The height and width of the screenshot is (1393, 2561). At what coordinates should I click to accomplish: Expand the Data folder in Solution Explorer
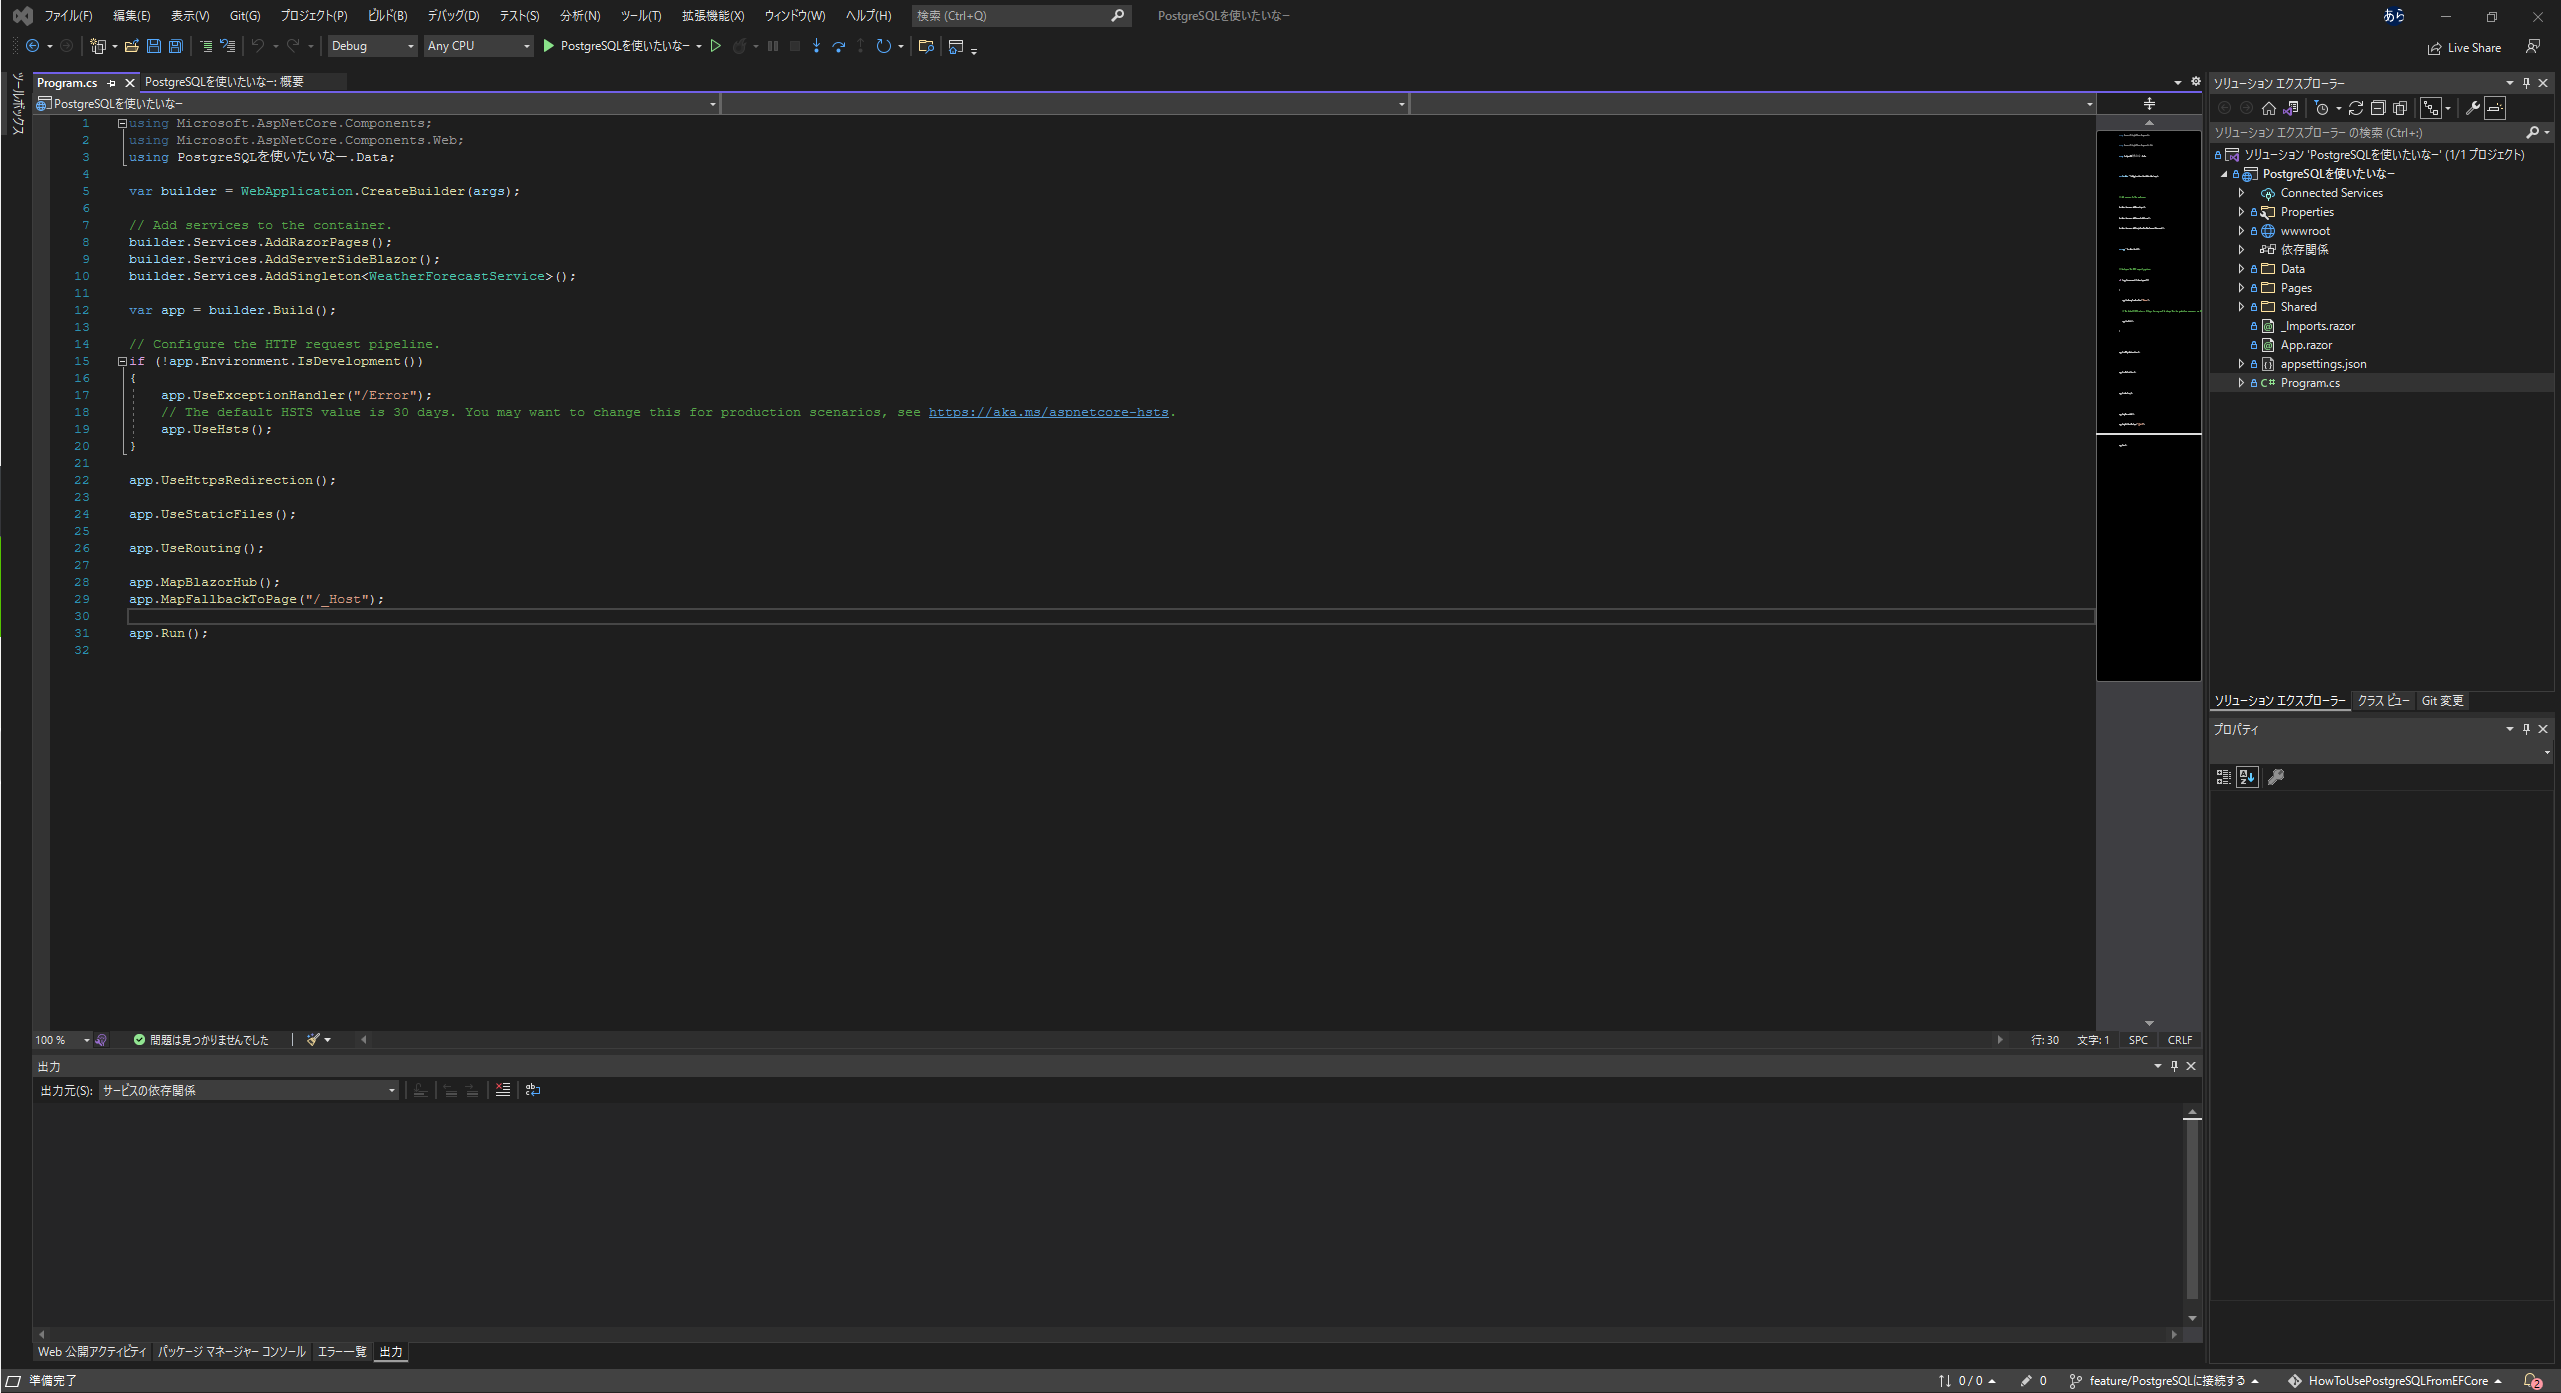2241,268
